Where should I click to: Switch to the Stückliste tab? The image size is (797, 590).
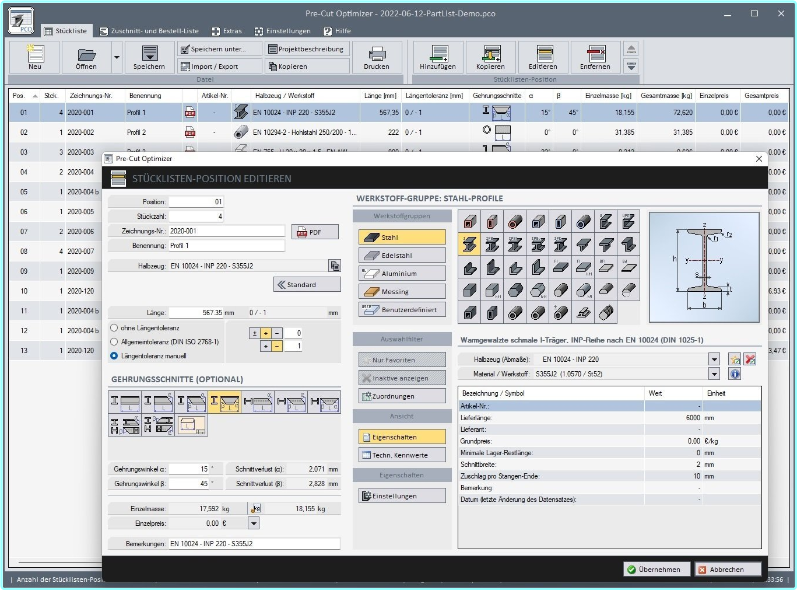(66, 31)
